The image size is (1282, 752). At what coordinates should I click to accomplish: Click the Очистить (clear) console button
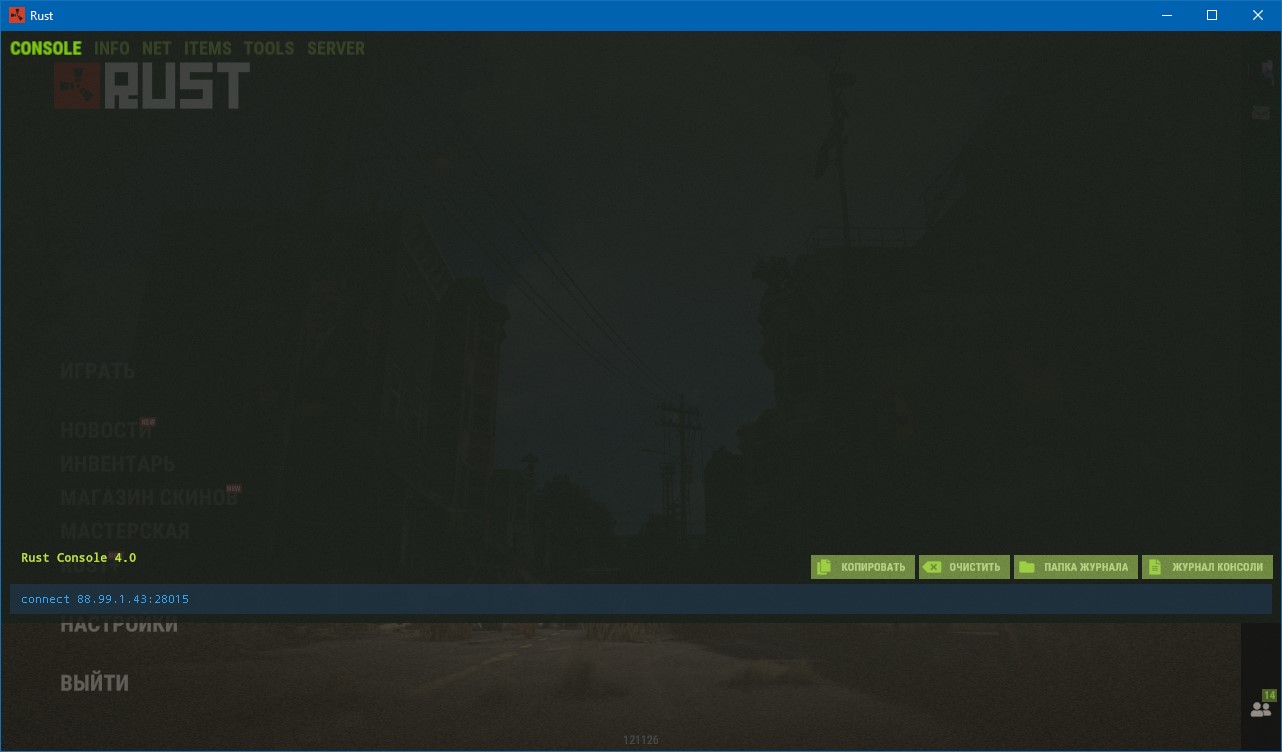(x=964, y=567)
